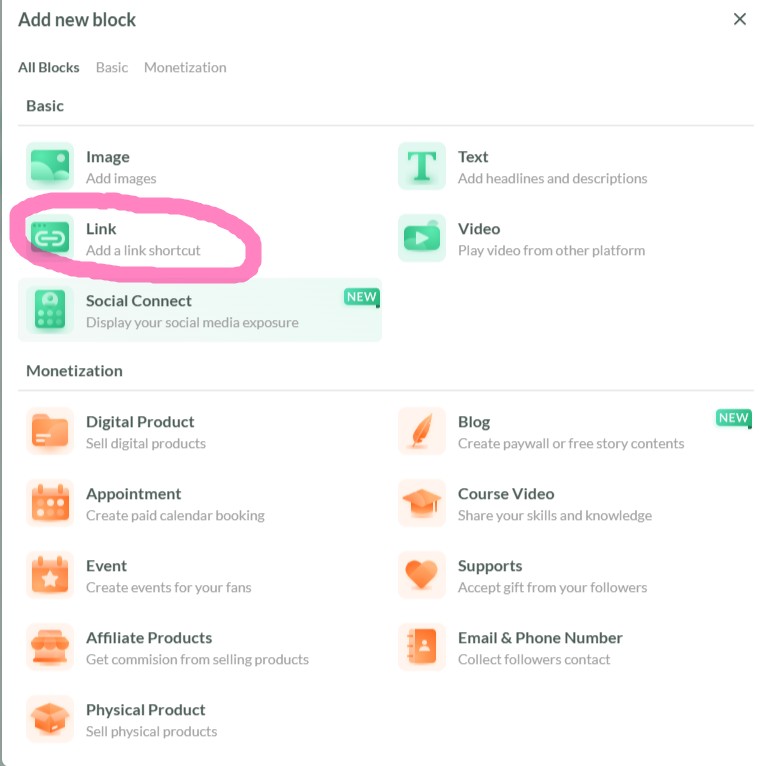
Task: Click the chain Link block icon
Action: click(x=50, y=238)
